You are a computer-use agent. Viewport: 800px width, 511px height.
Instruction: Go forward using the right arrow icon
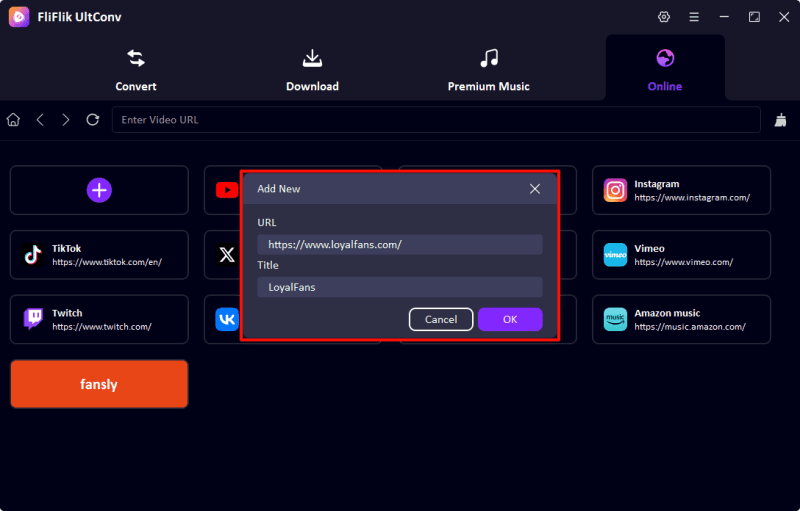(x=66, y=120)
